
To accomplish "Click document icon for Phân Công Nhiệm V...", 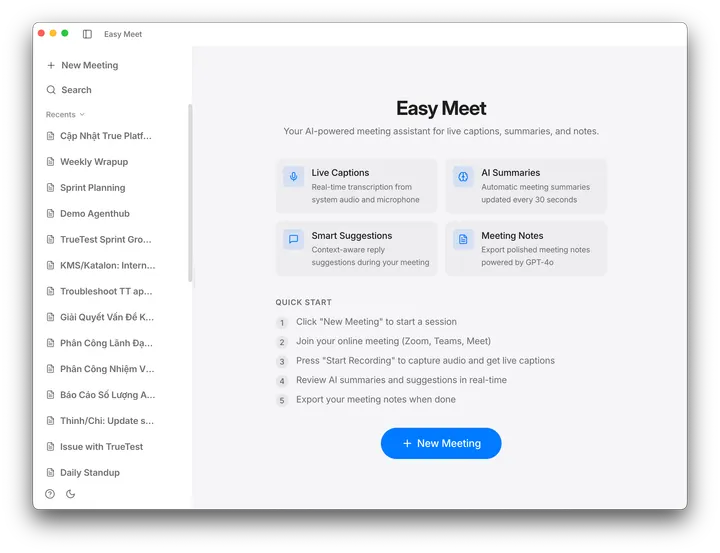I will 51,369.
